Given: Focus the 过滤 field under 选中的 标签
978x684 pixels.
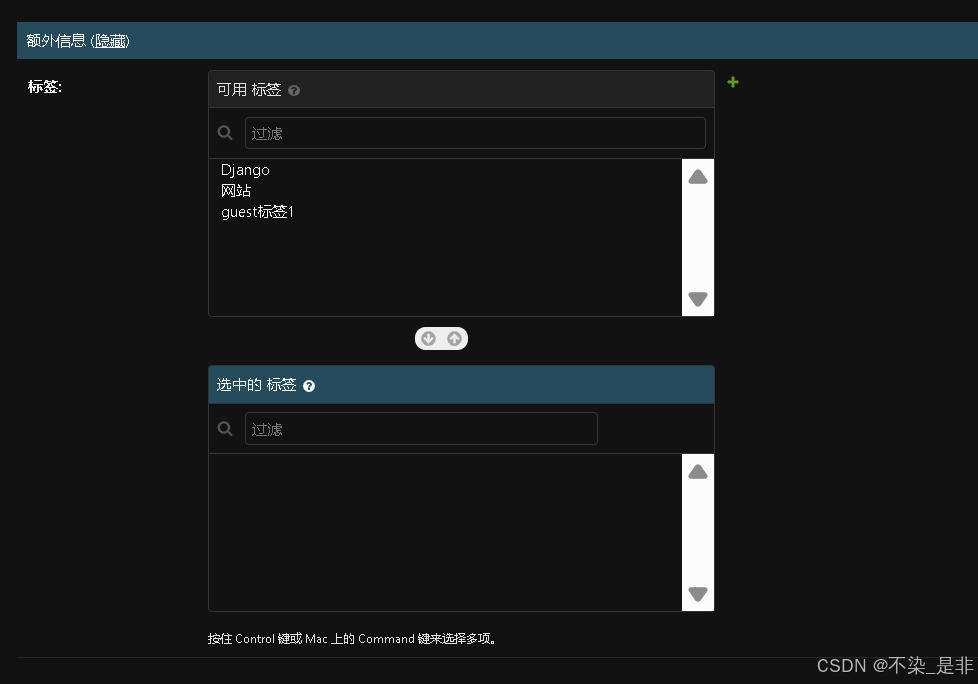Looking at the screenshot, I should point(421,428).
